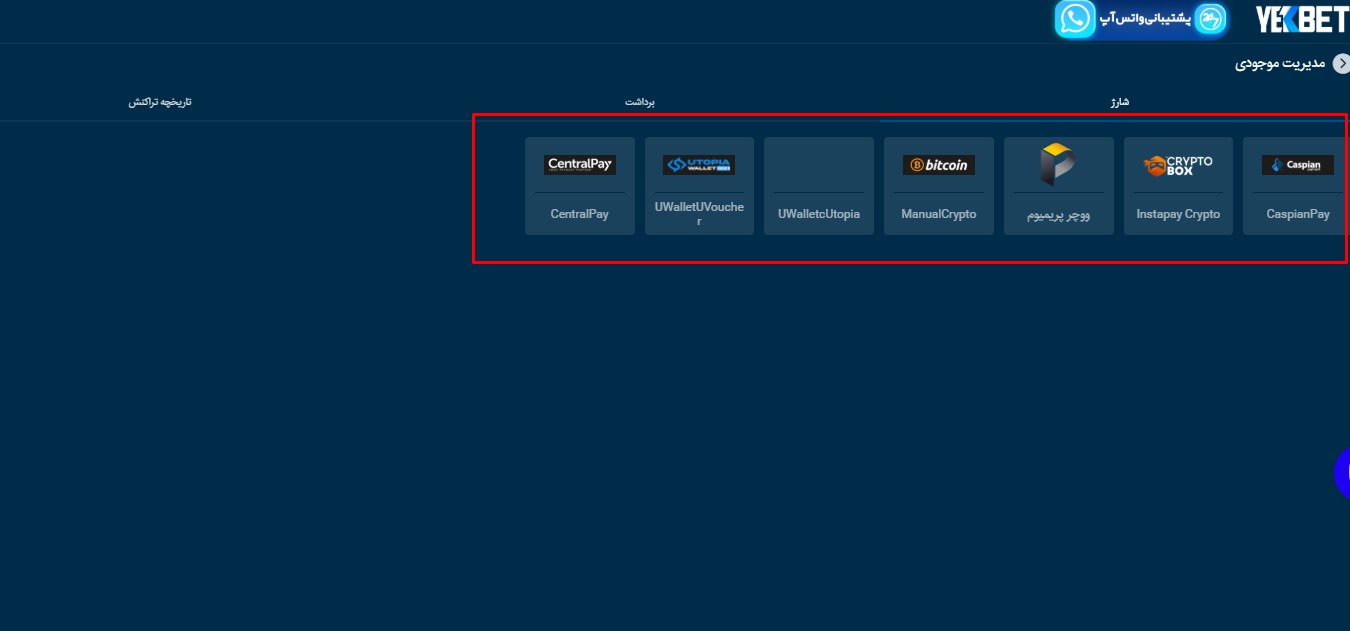Choose the Instapay Crypto label

point(1178,214)
